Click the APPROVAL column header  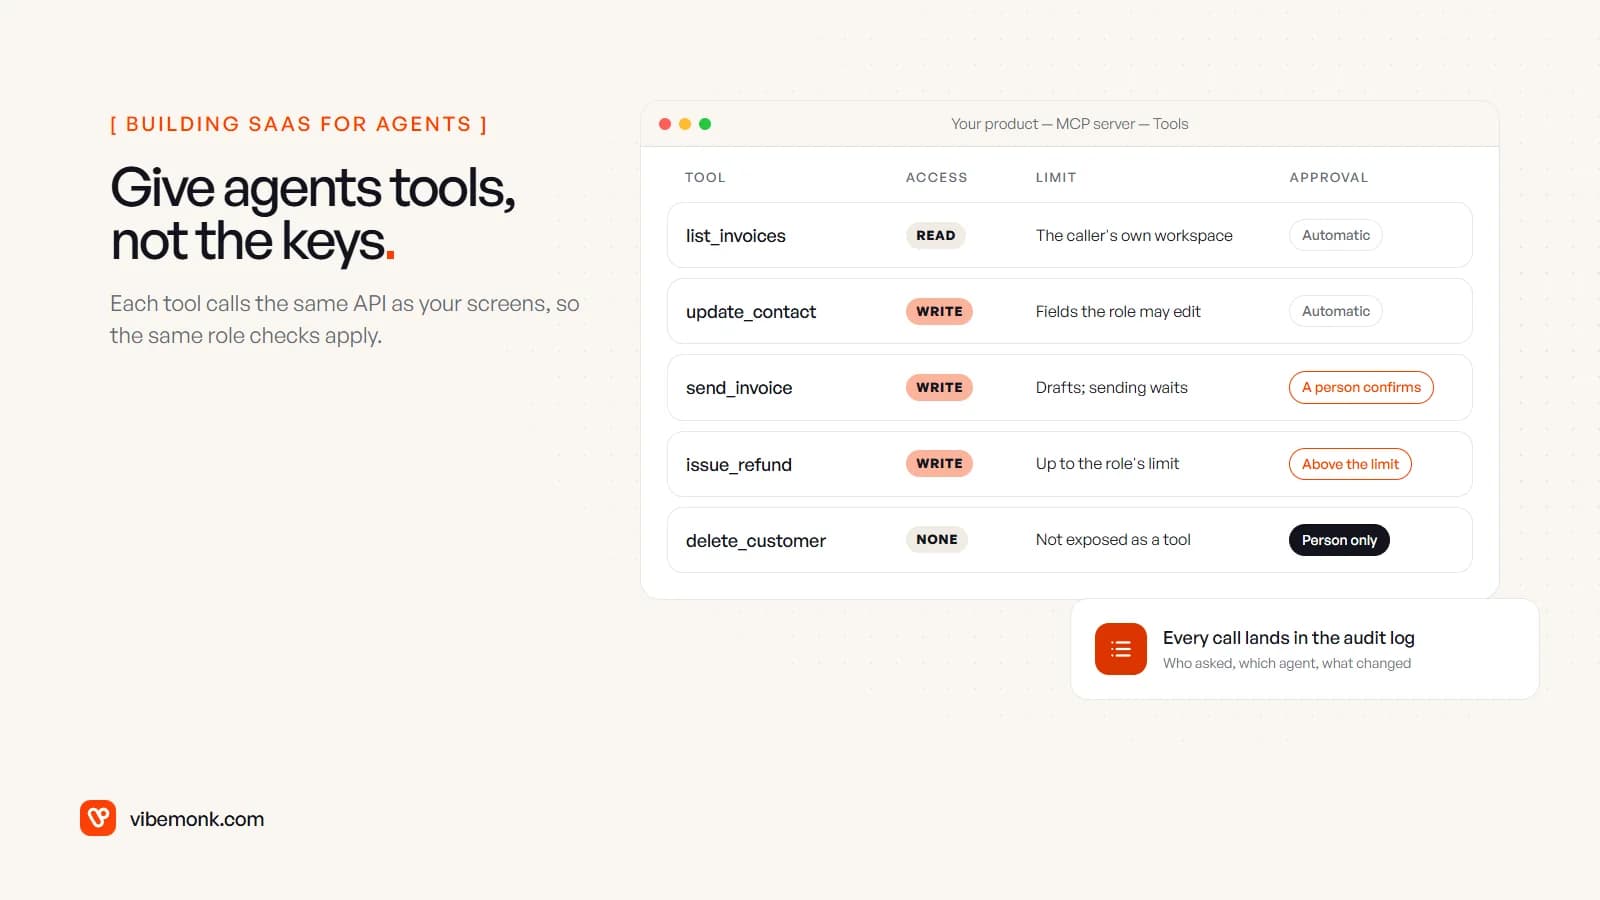1329,177
